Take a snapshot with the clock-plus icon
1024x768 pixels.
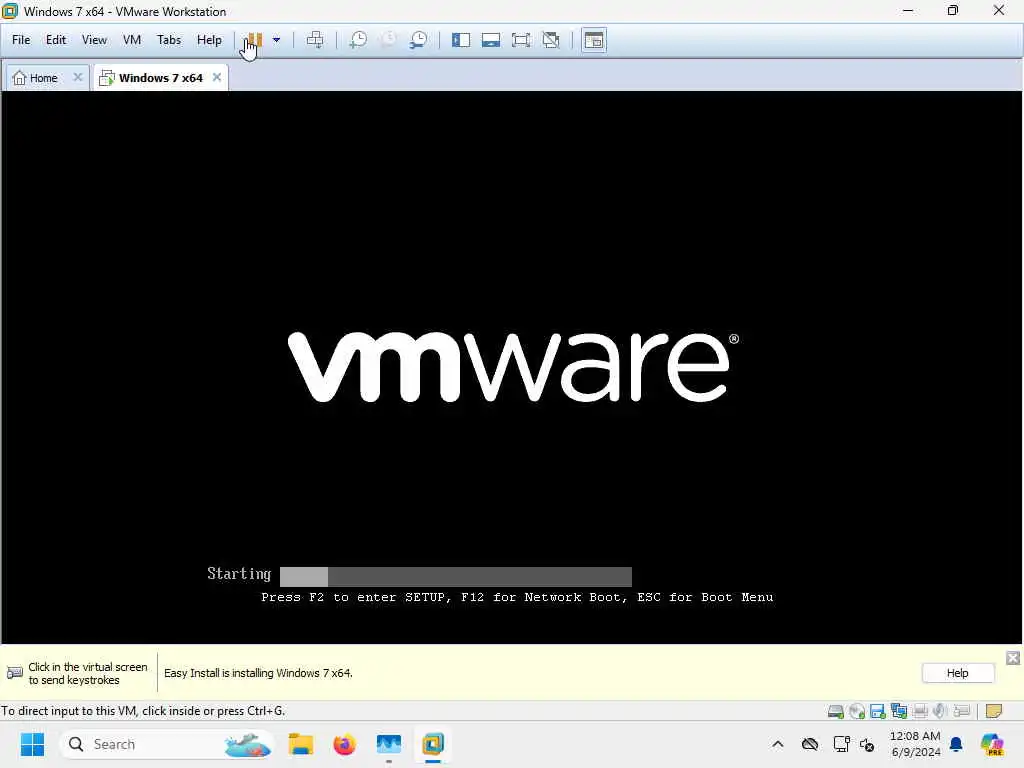click(358, 40)
